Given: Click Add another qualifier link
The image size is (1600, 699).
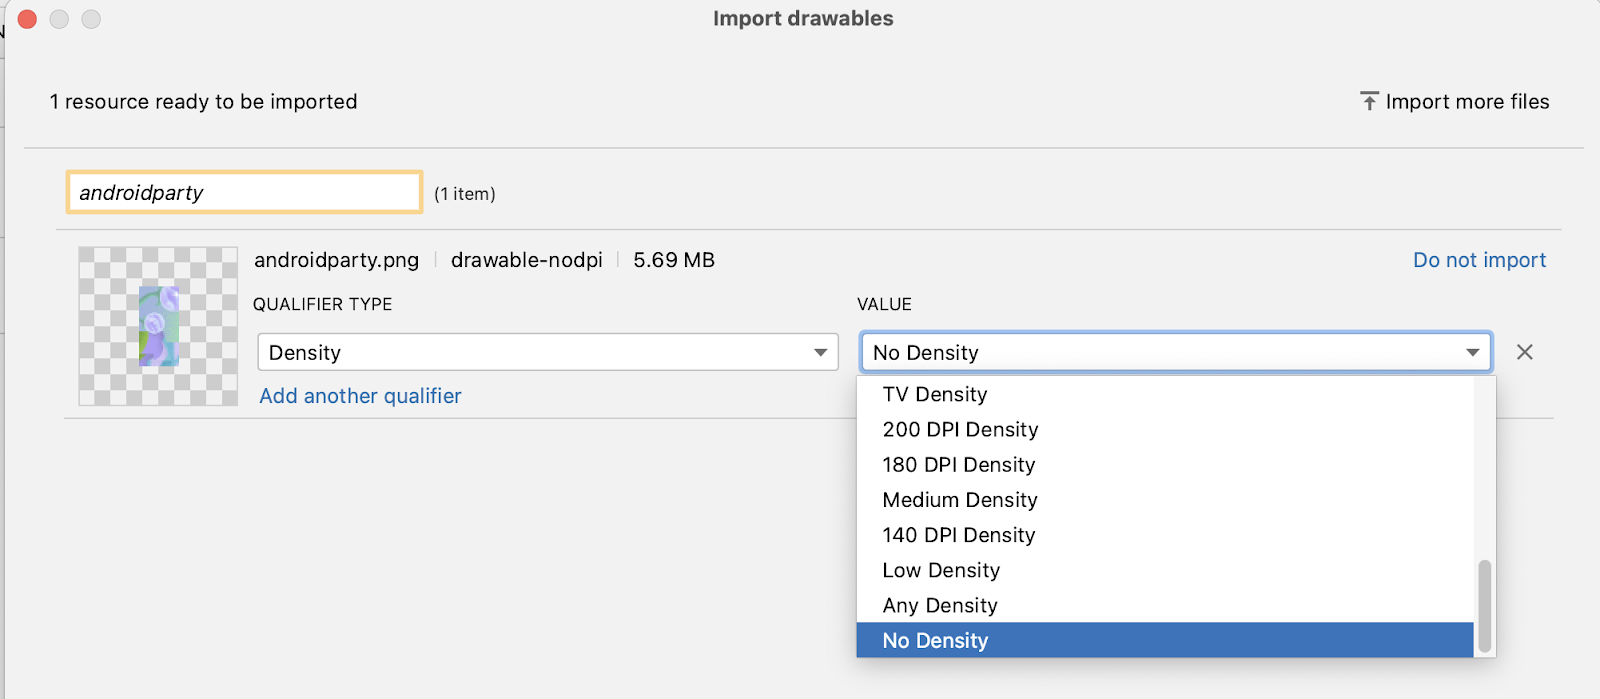Looking at the screenshot, I should coord(360,396).
